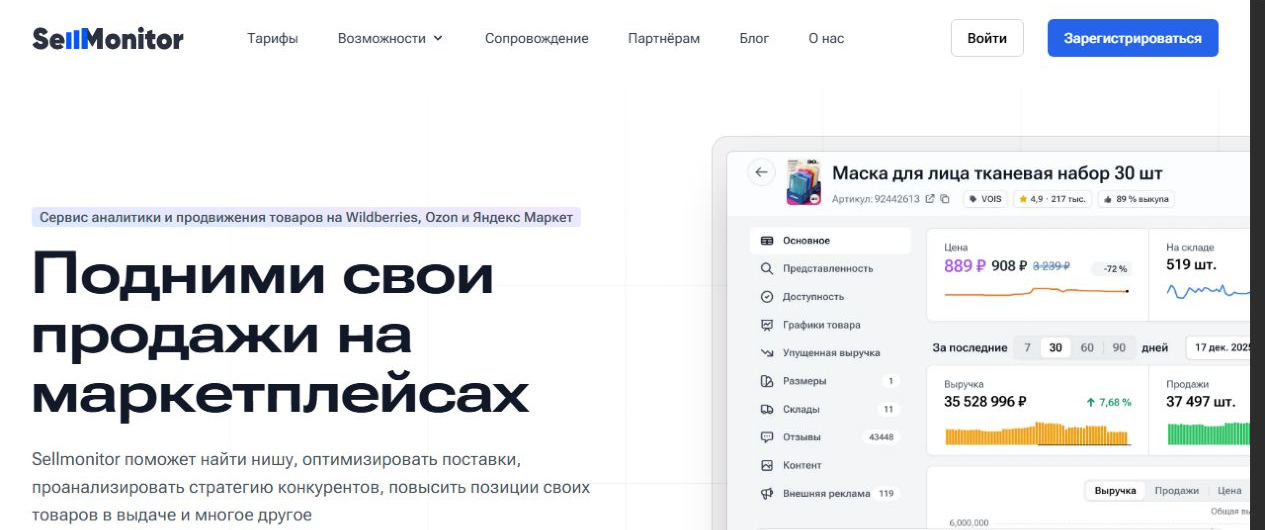Click the product title Маска для лица
1265x530 pixels.
point(997,173)
